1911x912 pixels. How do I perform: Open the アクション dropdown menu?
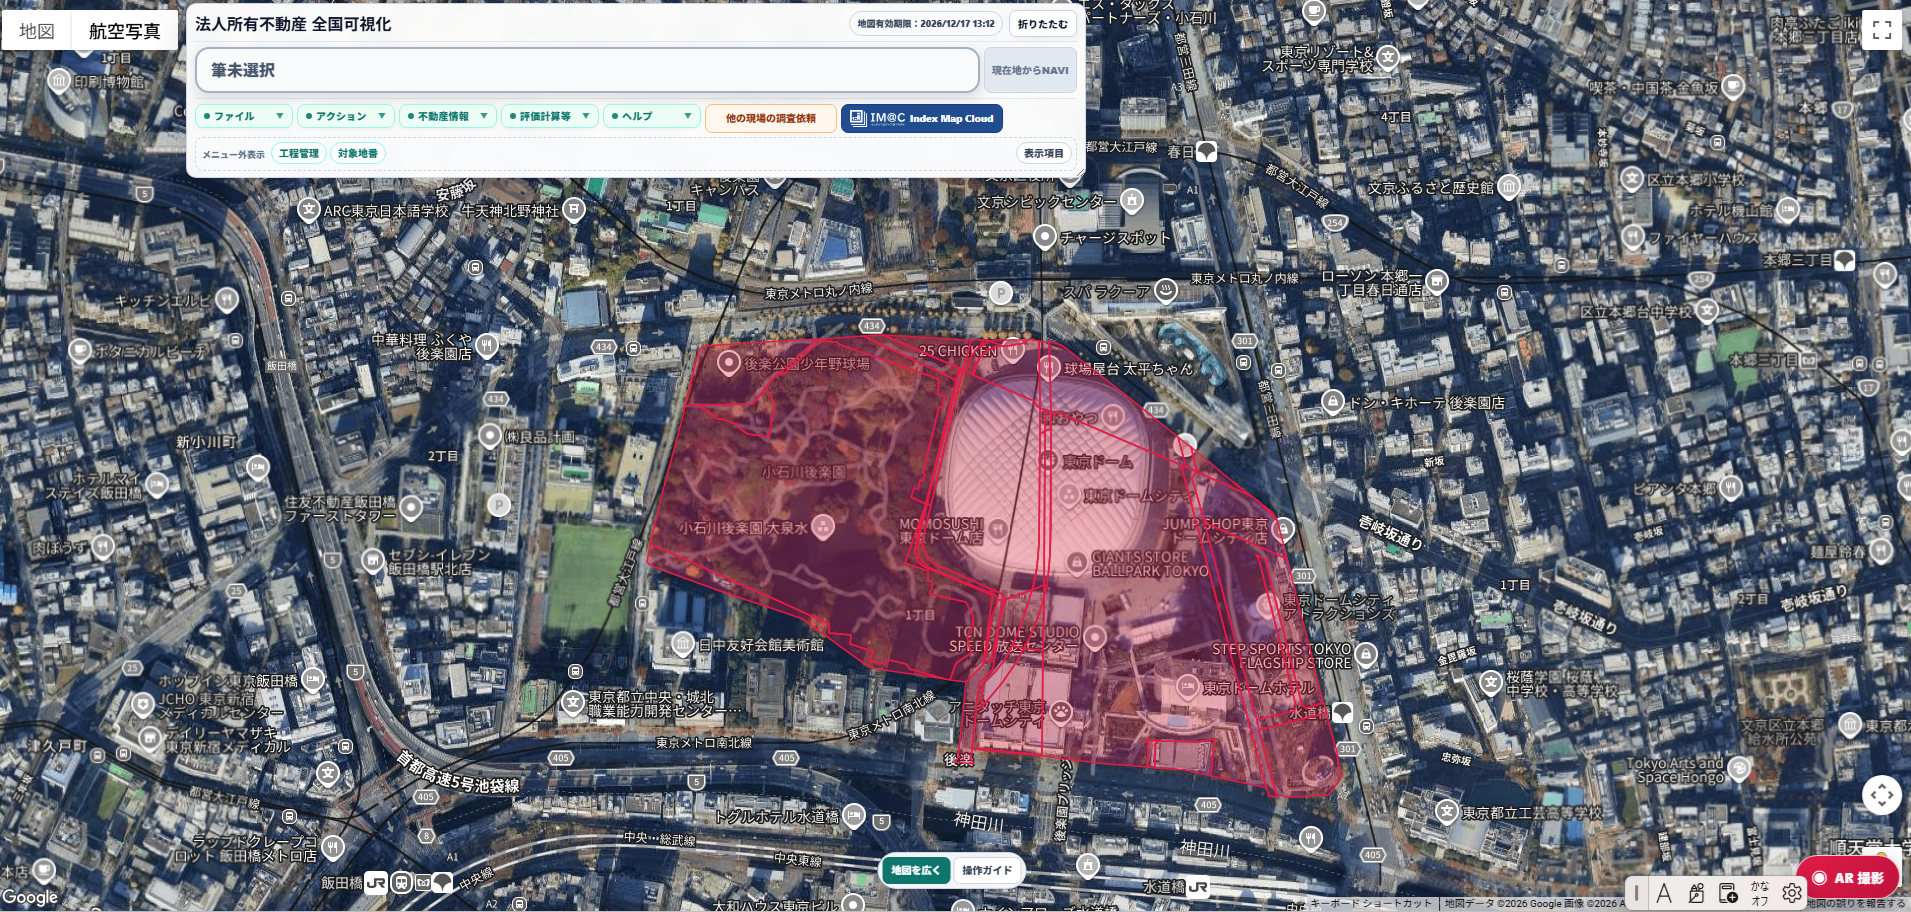346,116
